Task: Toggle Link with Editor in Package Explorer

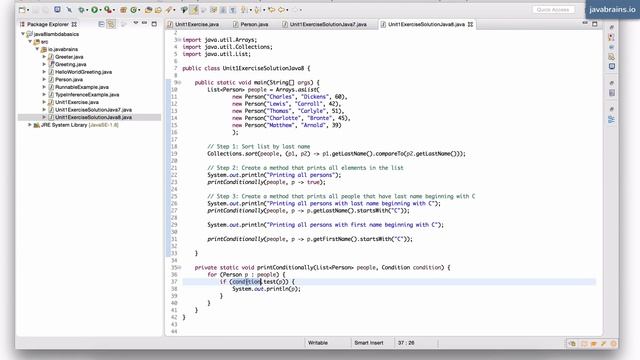Action: (x=111, y=24)
